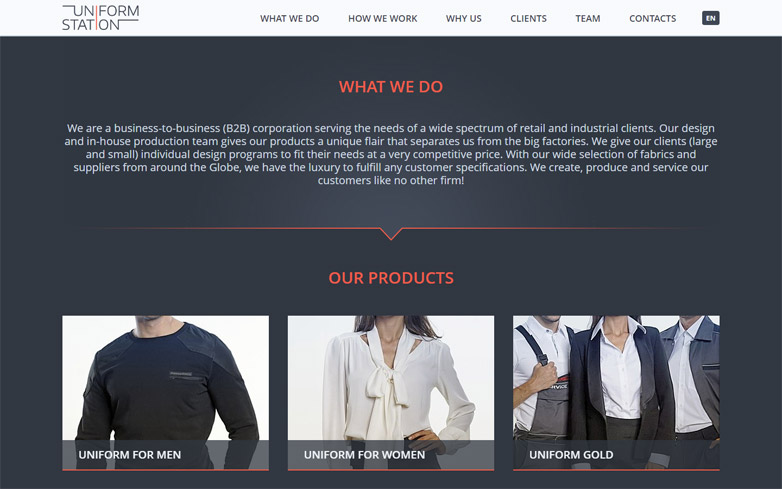This screenshot has height=489, width=782.
Task: Click the WHAT WE DO section heading
Action: 391,87
